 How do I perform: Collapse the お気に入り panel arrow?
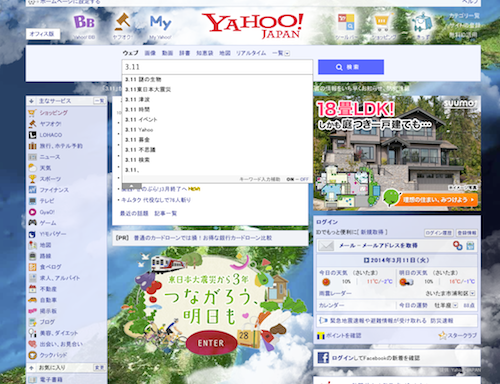tap(31, 368)
